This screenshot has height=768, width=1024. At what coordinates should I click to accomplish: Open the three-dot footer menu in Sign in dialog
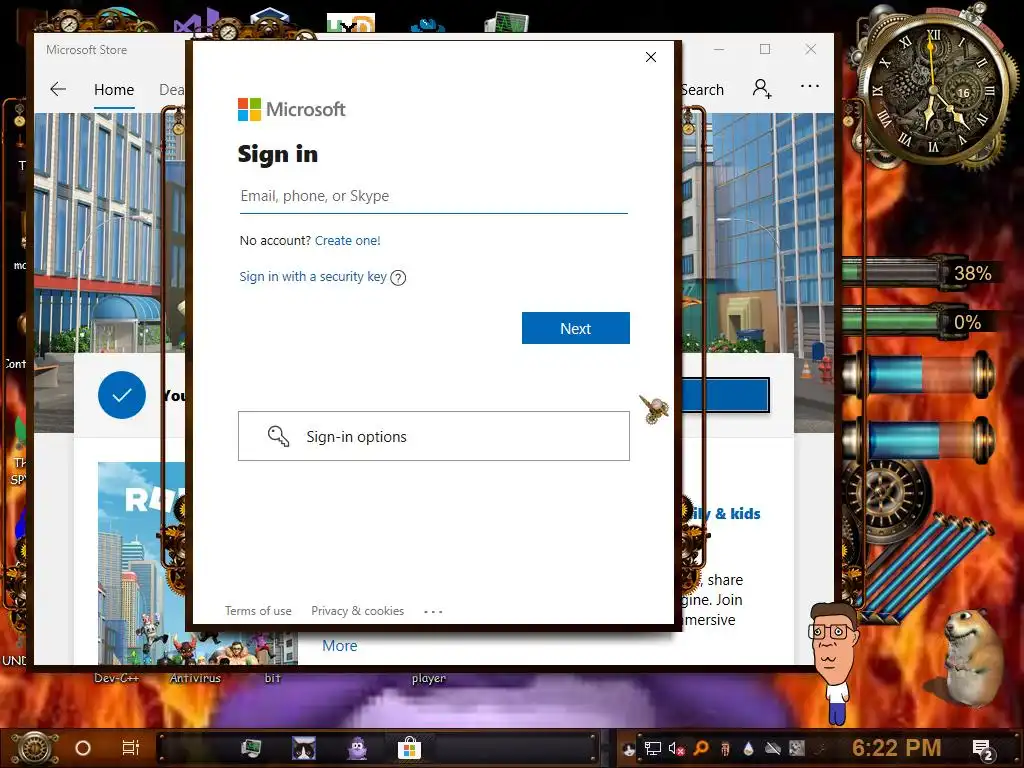click(x=433, y=611)
